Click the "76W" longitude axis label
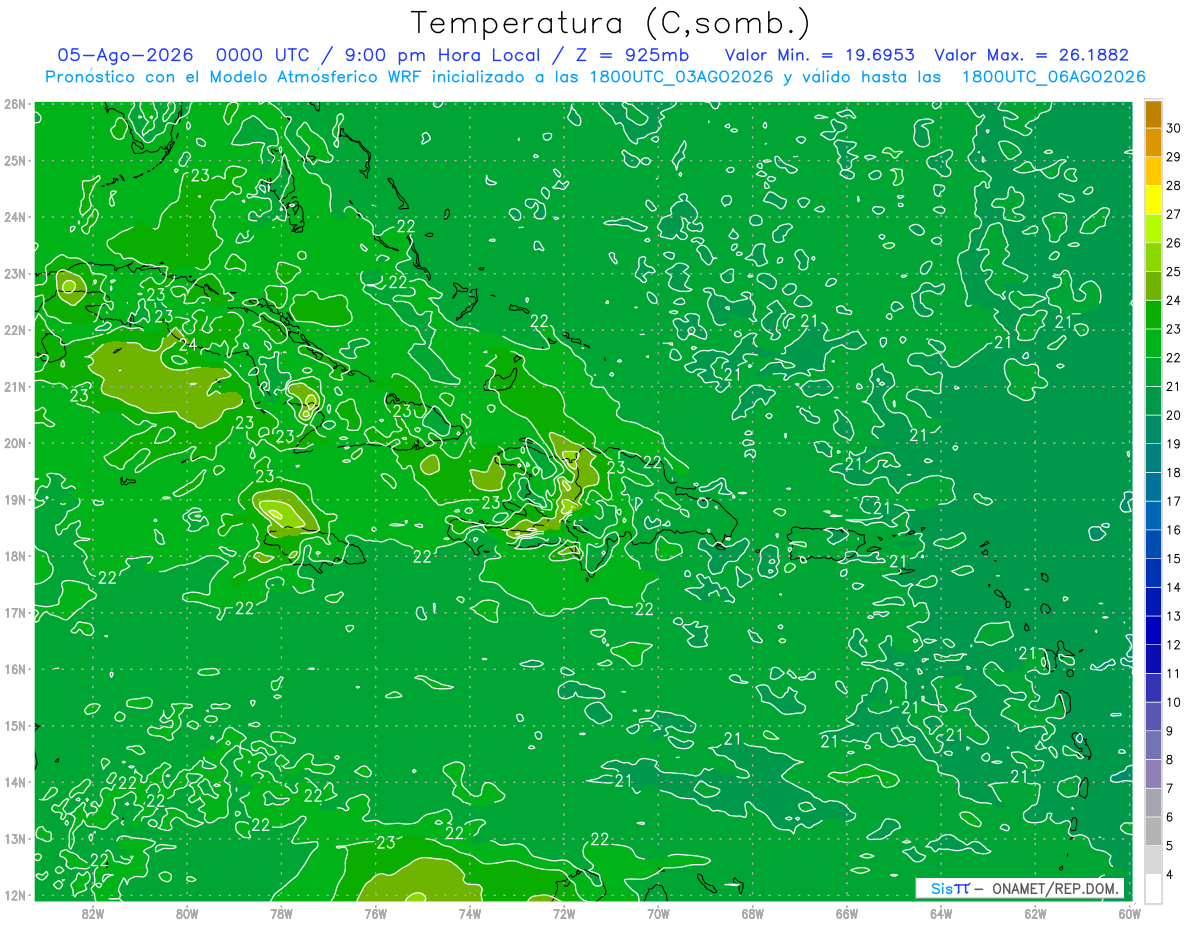Viewport: 1200px width, 927px height. pyautogui.click(x=376, y=913)
